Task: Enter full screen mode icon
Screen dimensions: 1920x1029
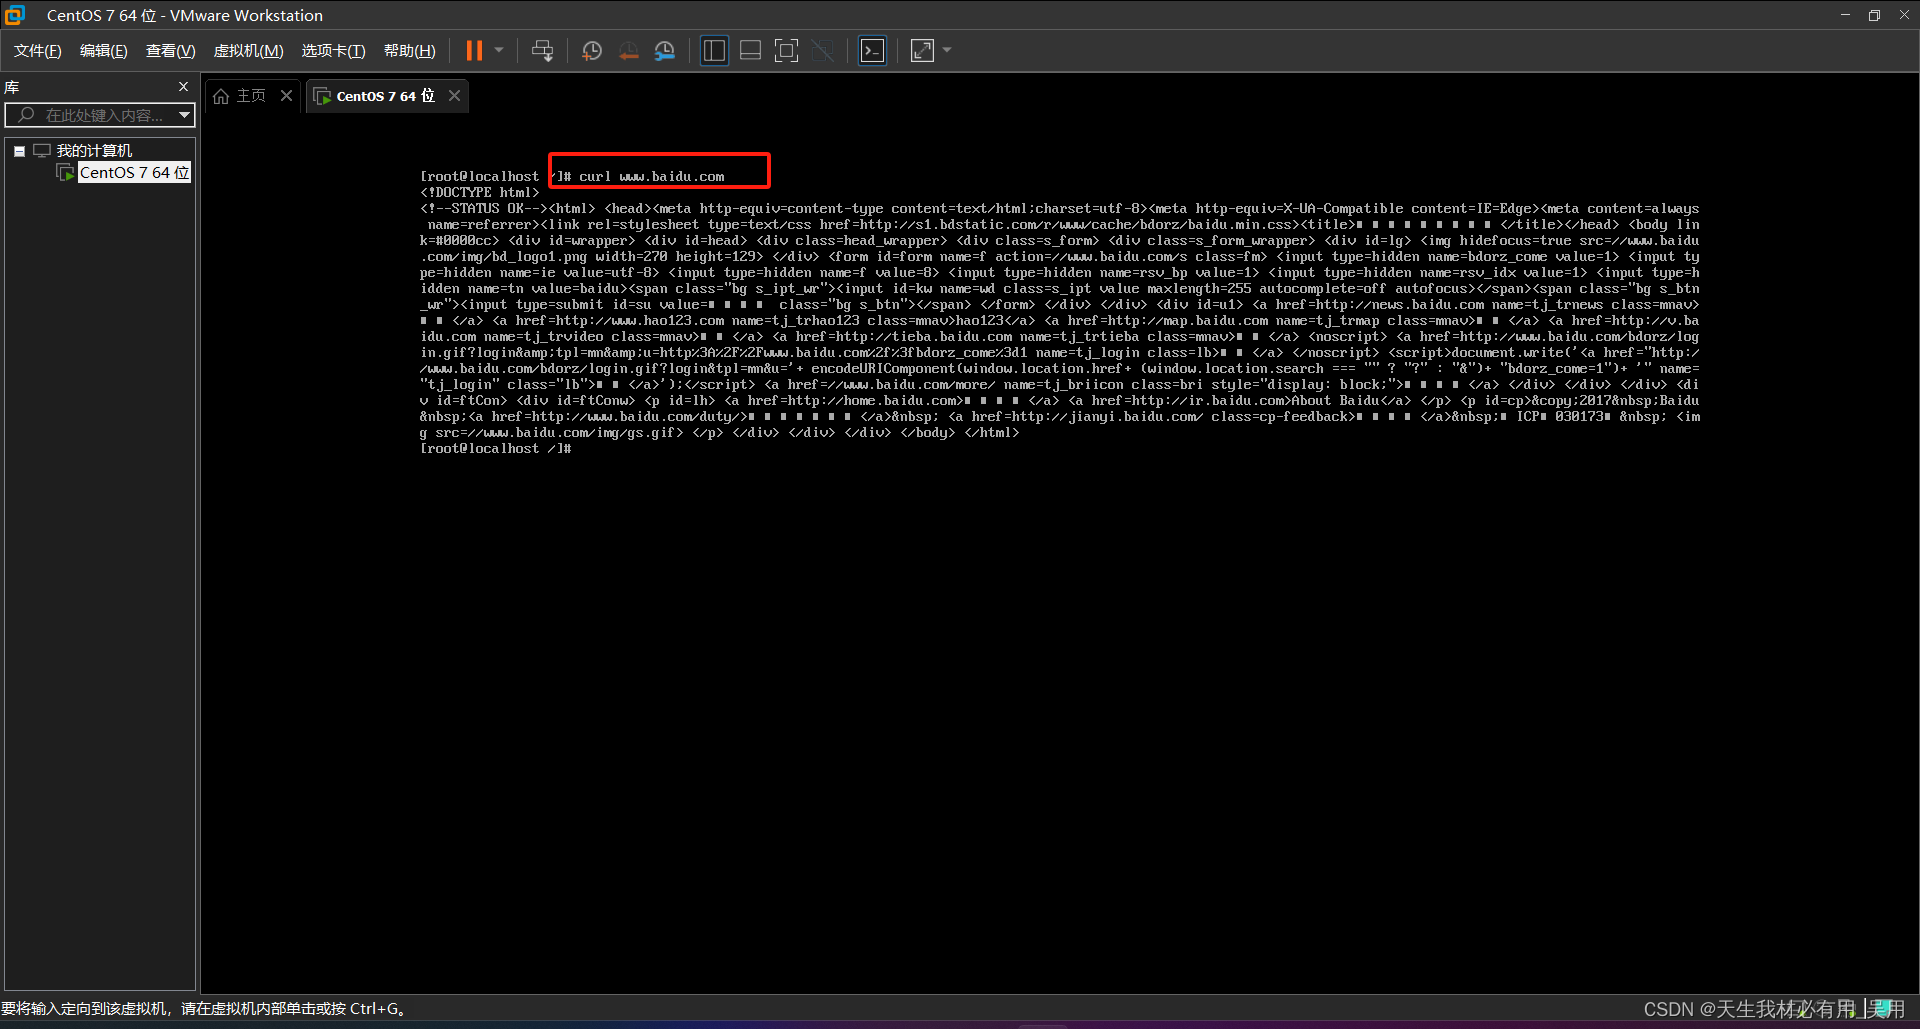Action: pyautogui.click(x=787, y=51)
